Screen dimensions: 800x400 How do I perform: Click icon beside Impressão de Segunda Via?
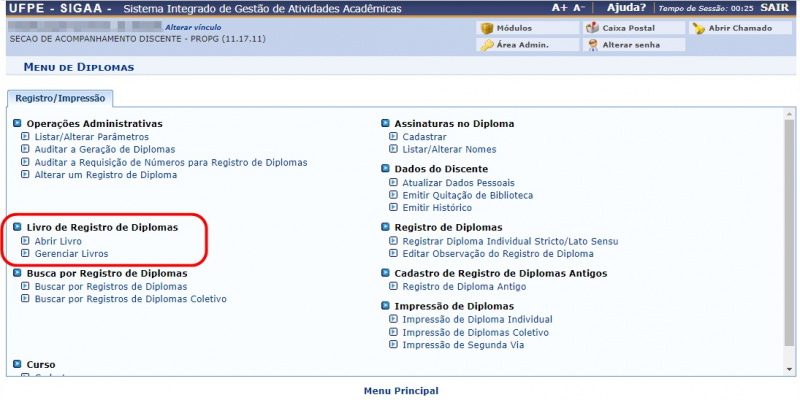click(x=393, y=345)
